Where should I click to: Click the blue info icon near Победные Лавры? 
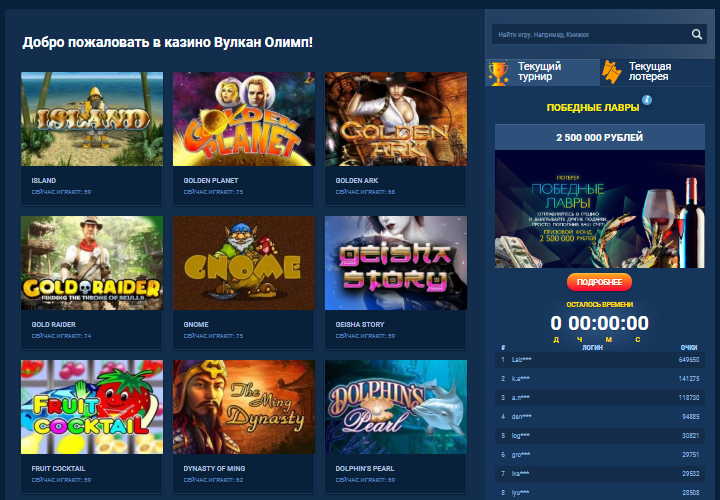tap(647, 100)
